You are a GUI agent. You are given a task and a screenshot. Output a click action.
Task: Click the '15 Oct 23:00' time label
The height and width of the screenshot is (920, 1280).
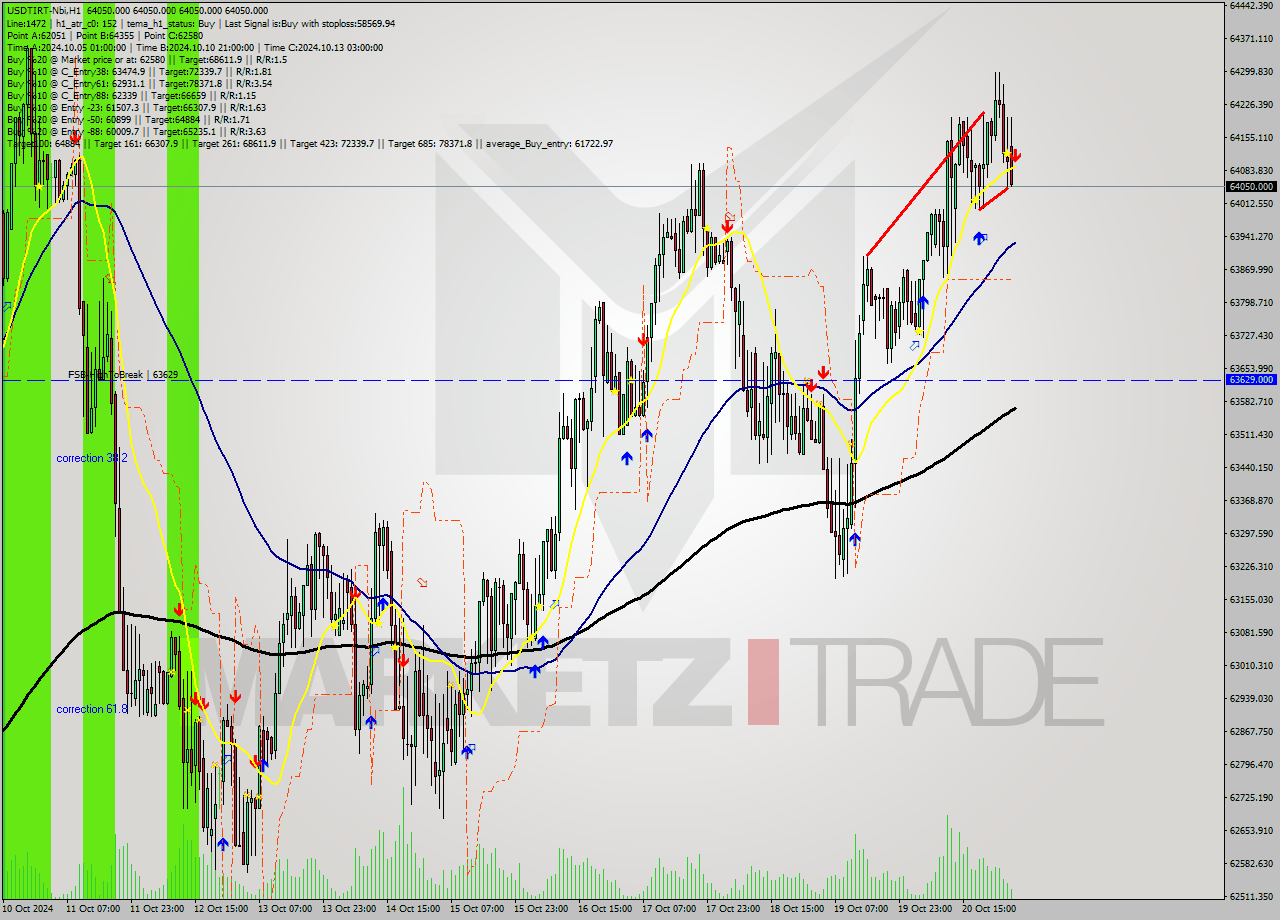point(540,909)
